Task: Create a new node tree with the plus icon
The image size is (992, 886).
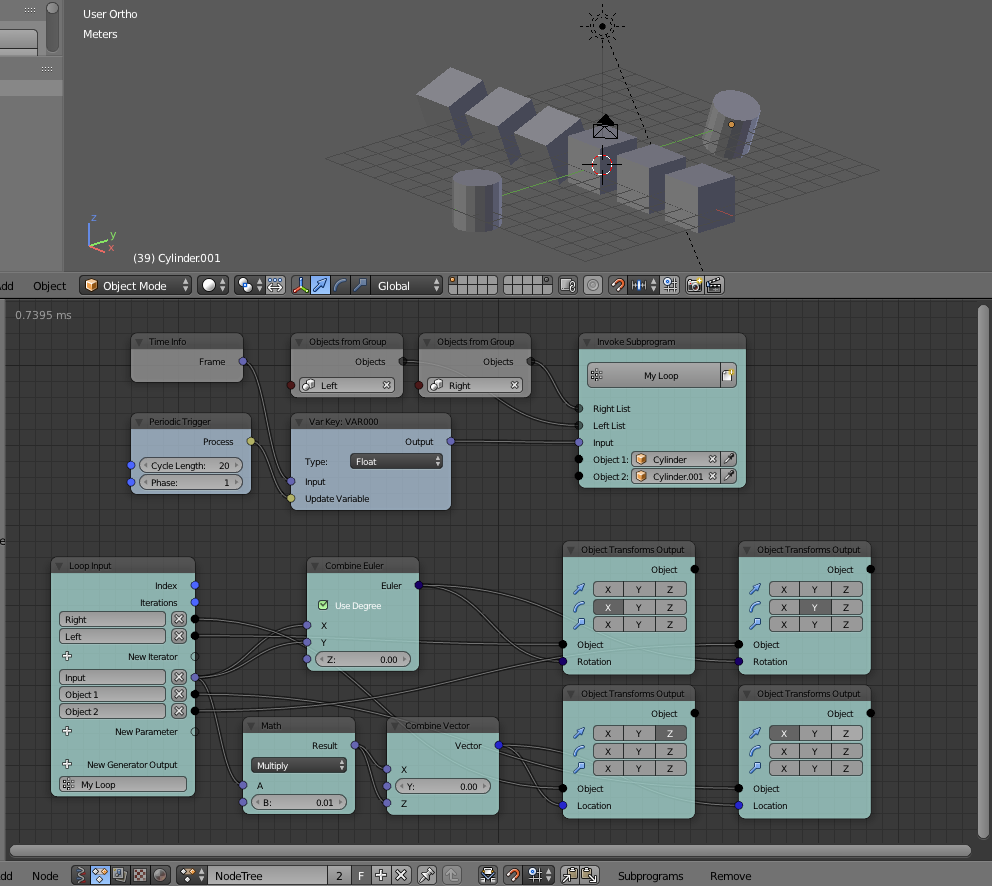Action: 380,875
